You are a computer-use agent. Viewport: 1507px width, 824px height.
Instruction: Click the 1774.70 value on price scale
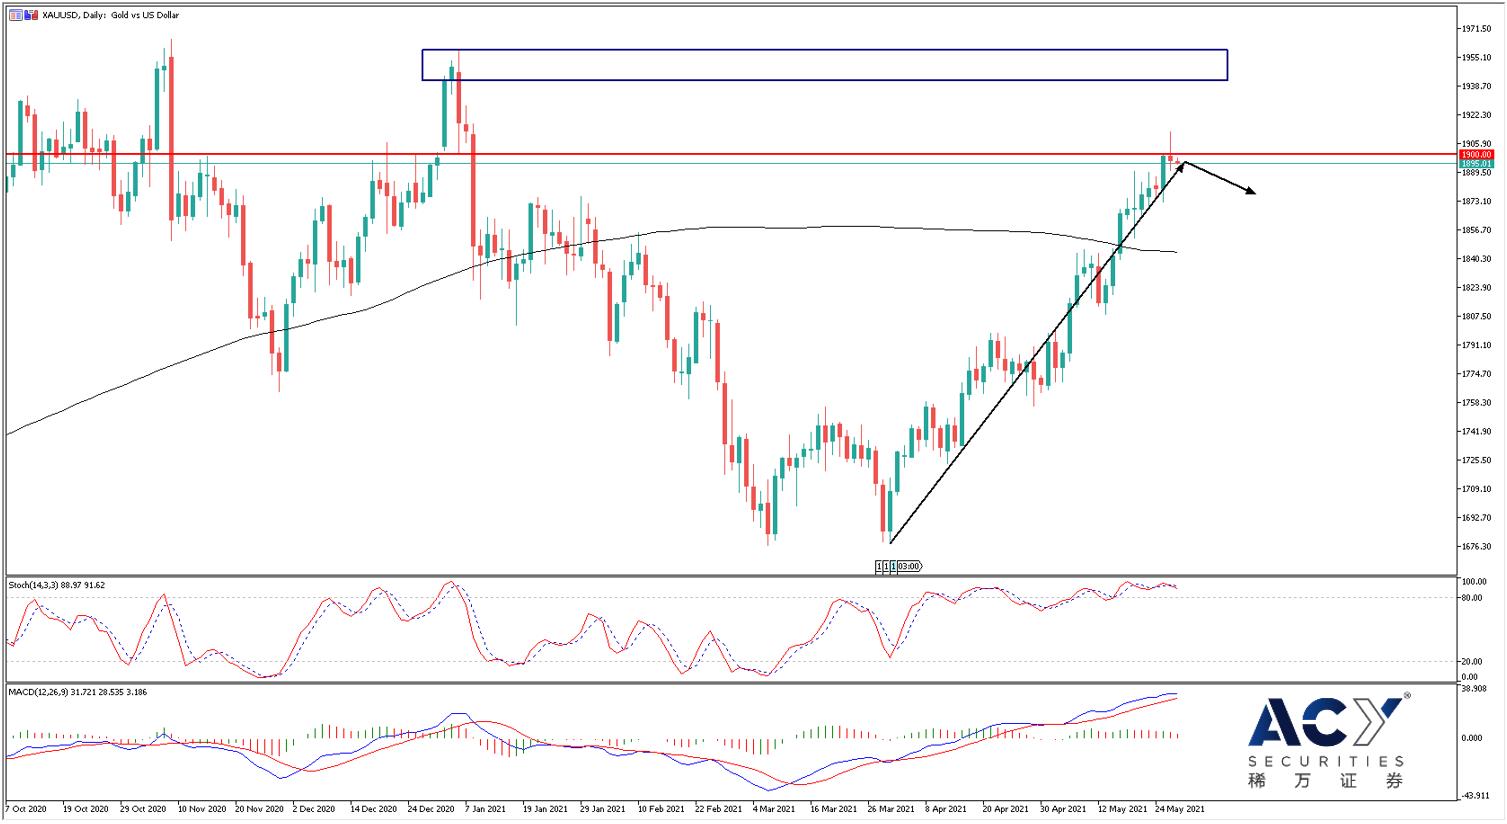tap(1478, 374)
